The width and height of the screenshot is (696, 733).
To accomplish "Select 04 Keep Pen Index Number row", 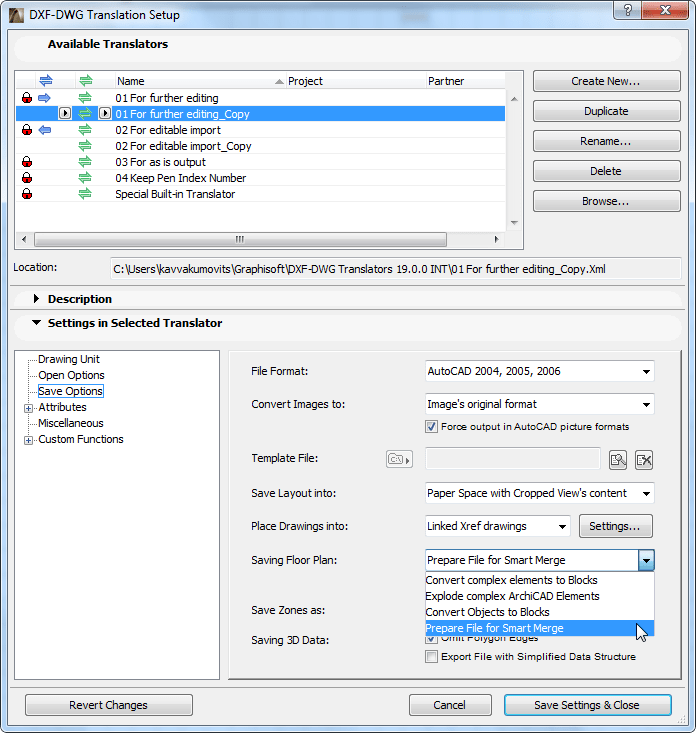I will pos(261,178).
